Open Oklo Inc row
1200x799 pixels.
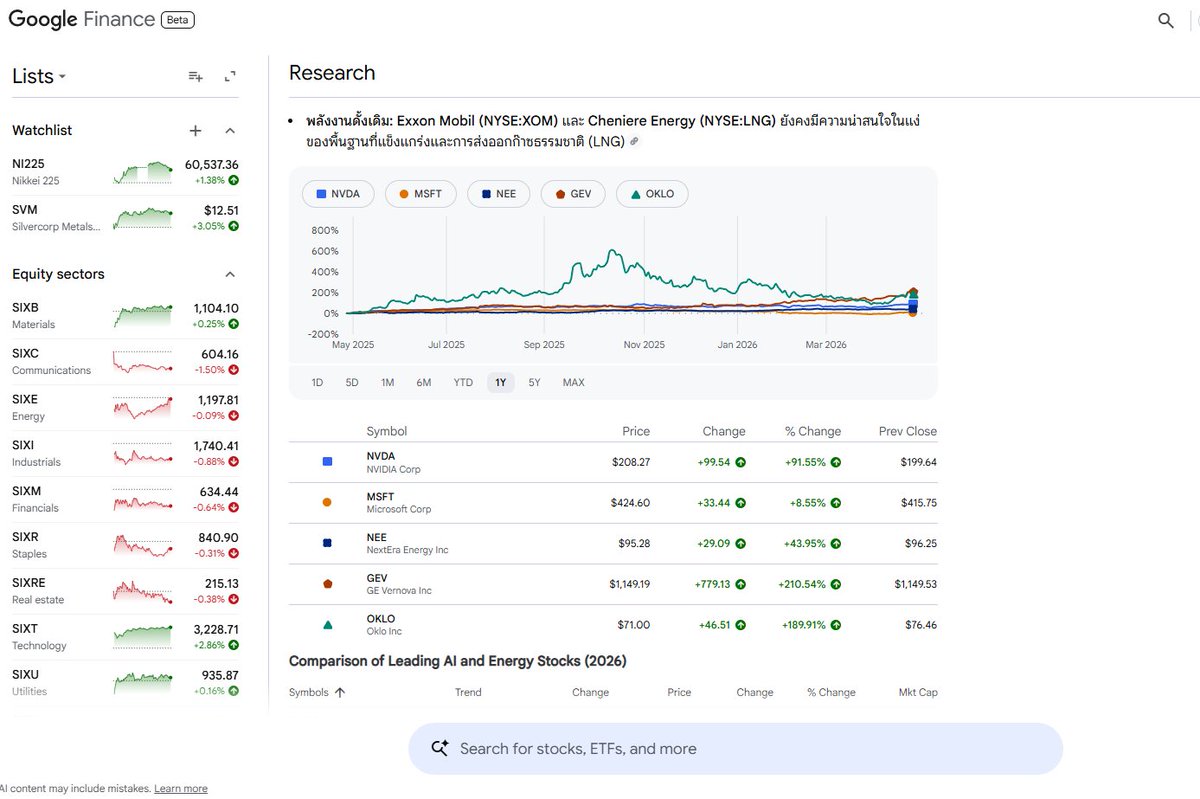[613, 625]
